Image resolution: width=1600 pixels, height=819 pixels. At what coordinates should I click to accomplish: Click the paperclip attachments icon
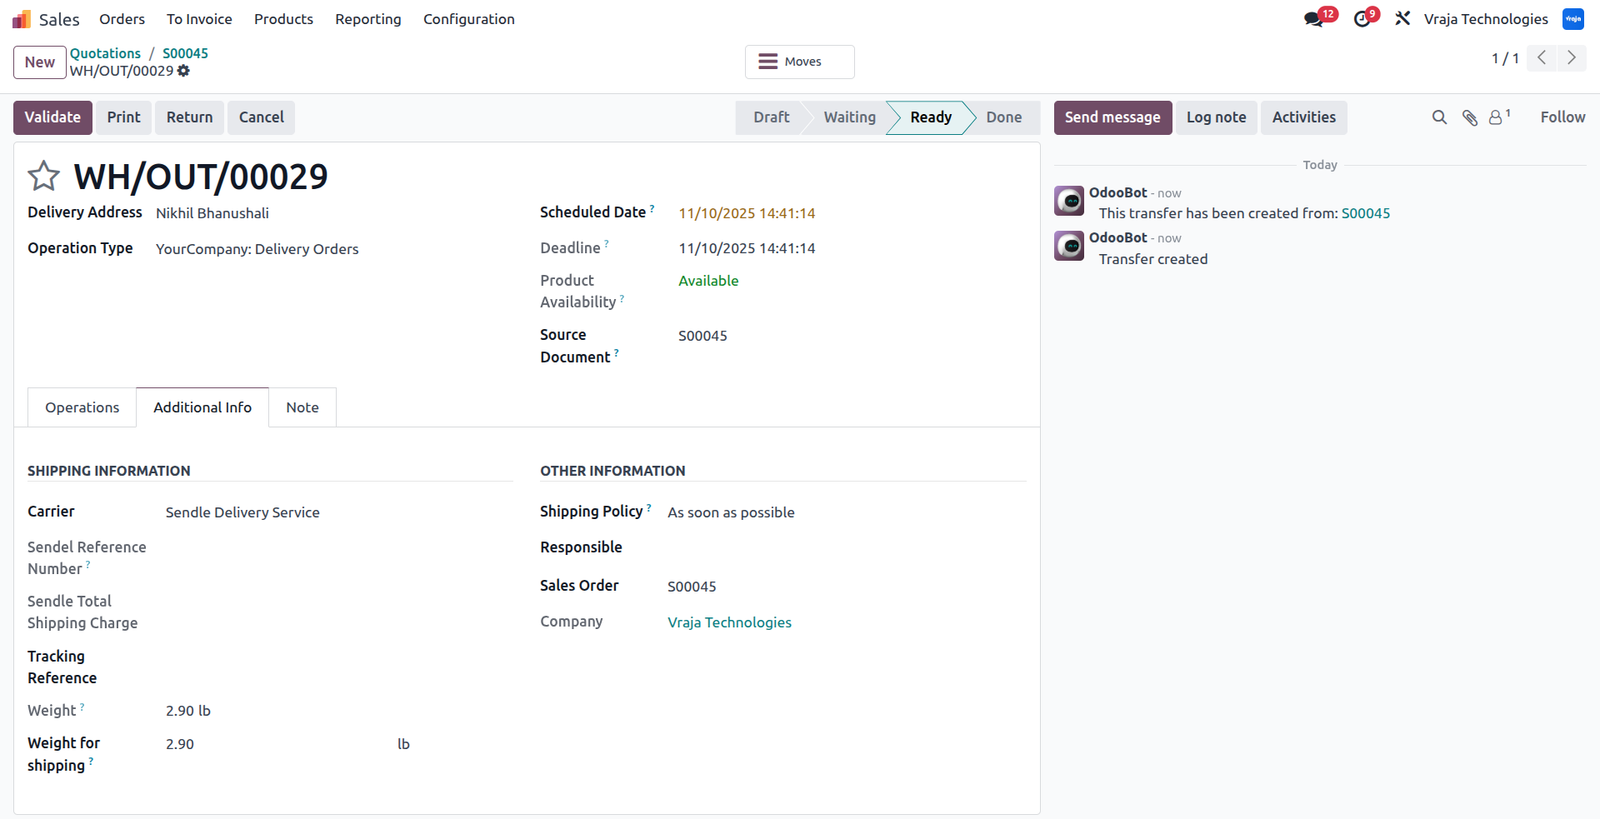1469,117
